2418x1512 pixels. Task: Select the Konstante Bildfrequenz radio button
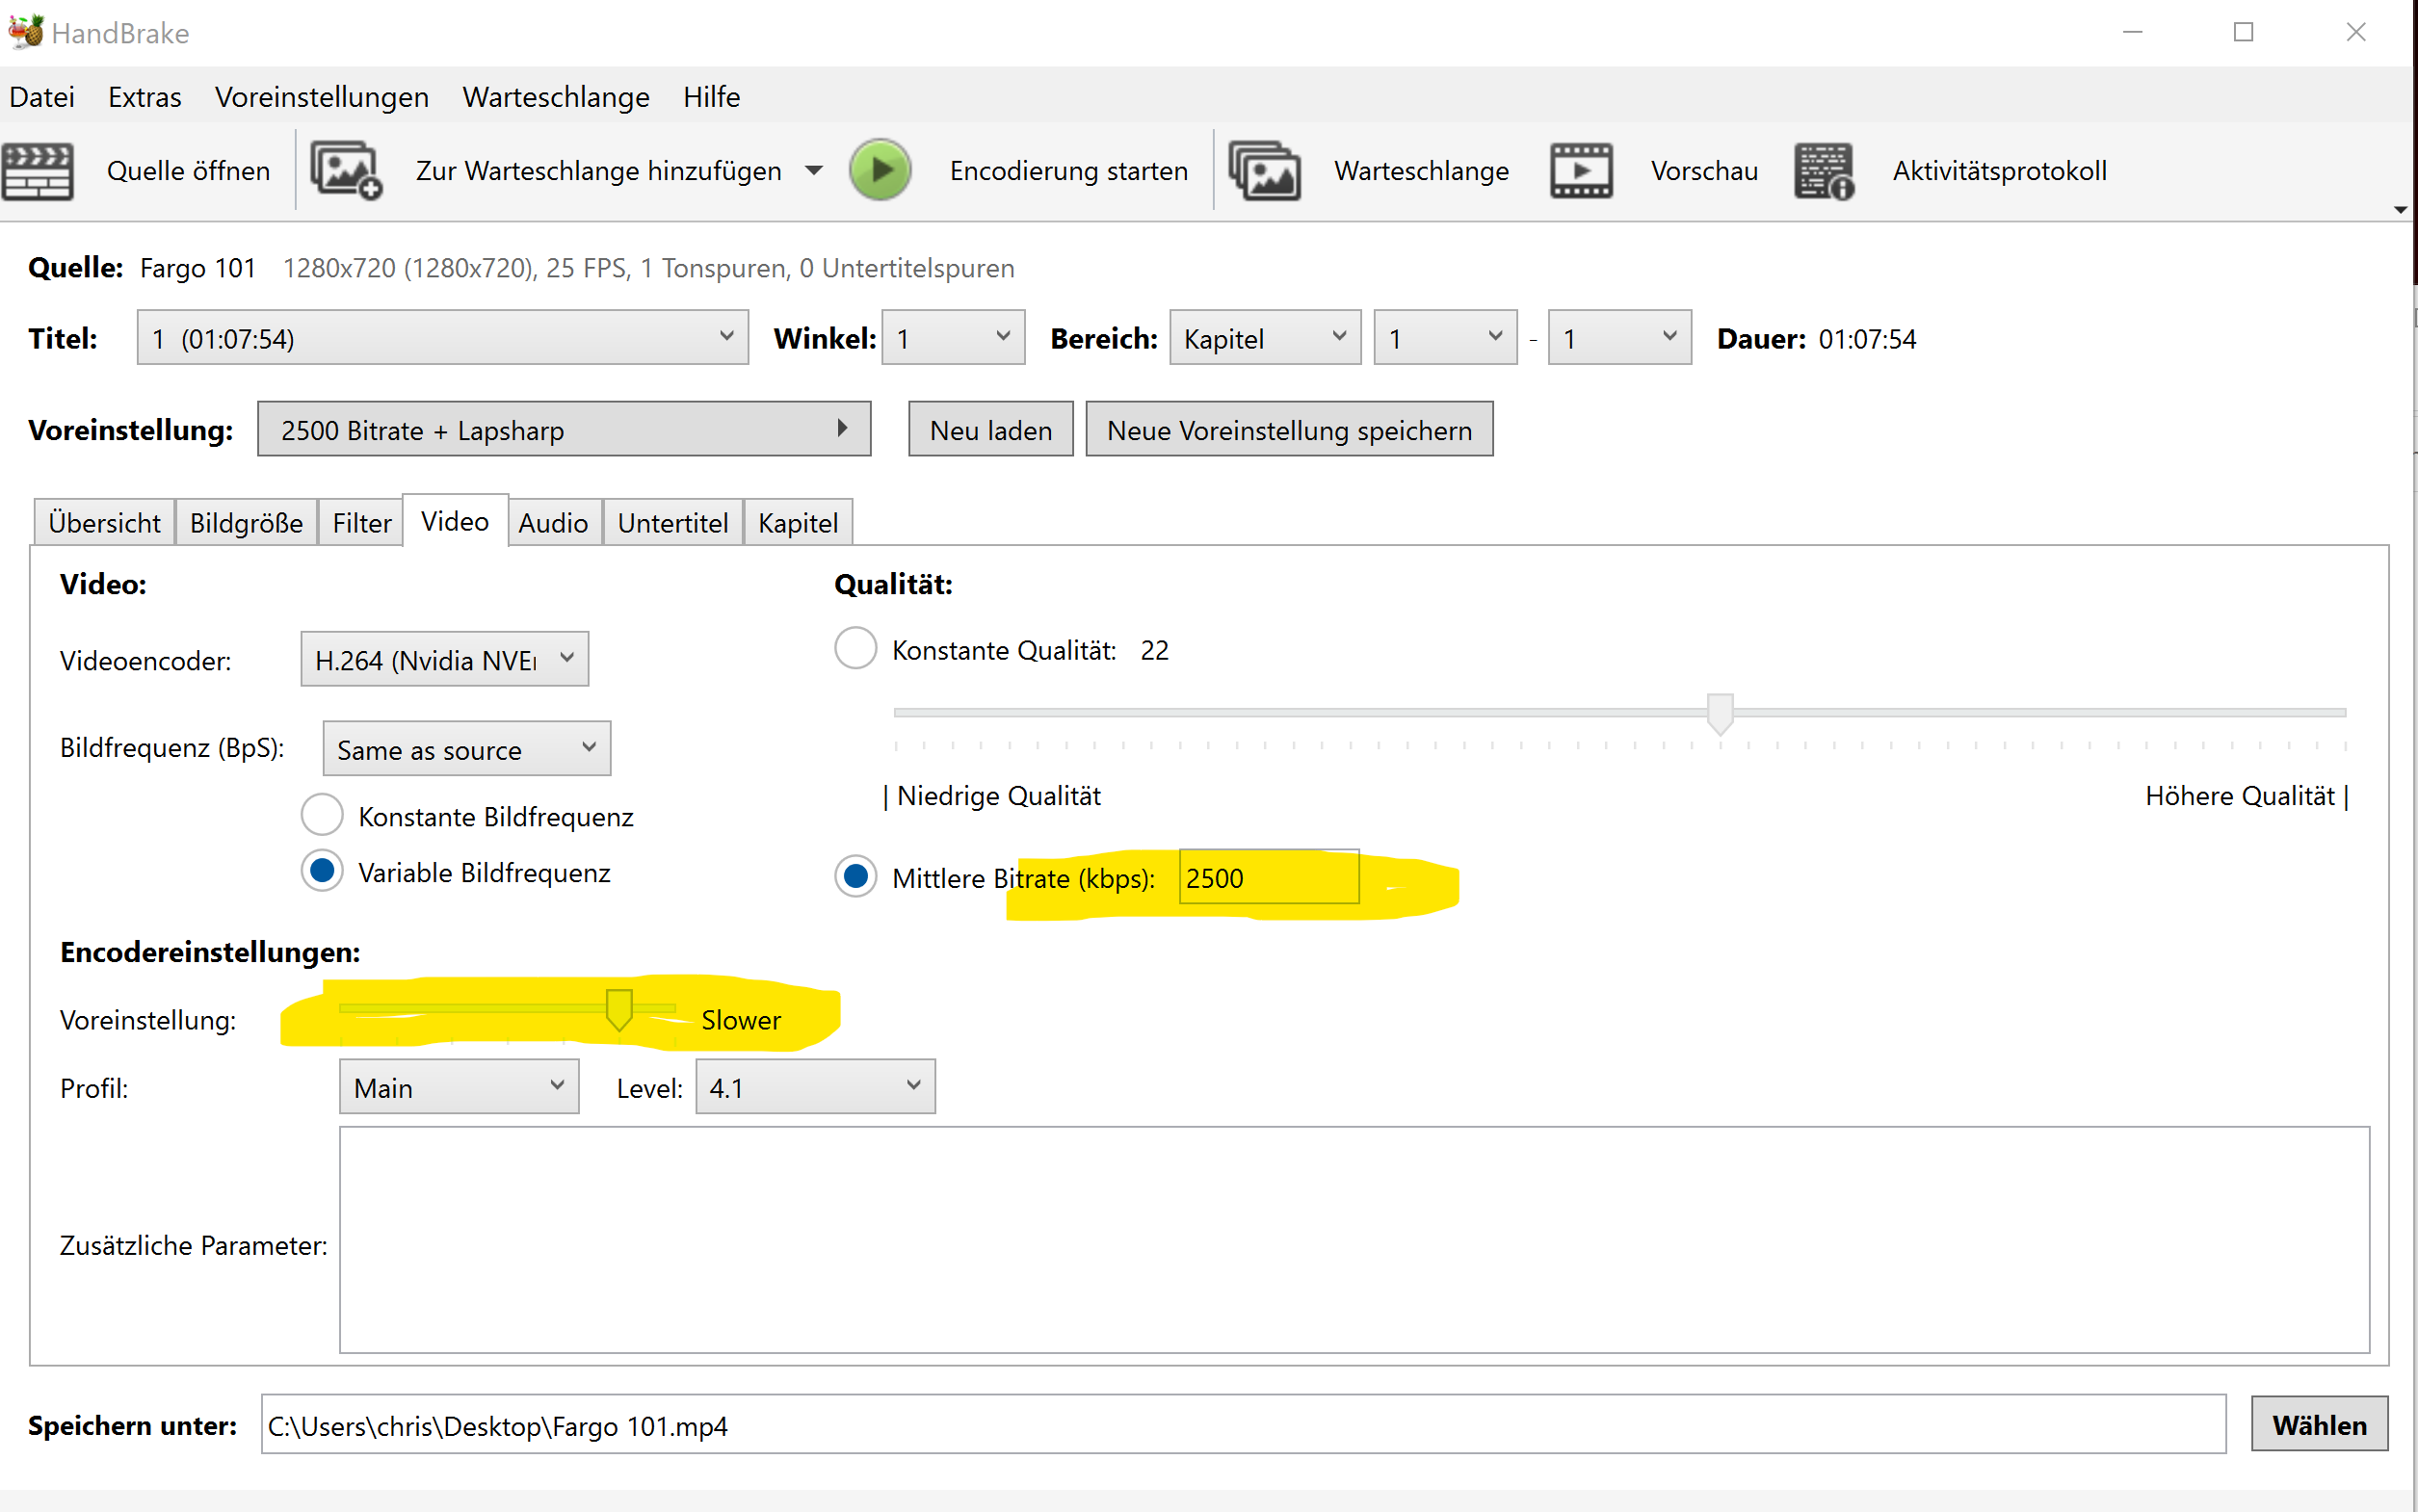click(322, 815)
